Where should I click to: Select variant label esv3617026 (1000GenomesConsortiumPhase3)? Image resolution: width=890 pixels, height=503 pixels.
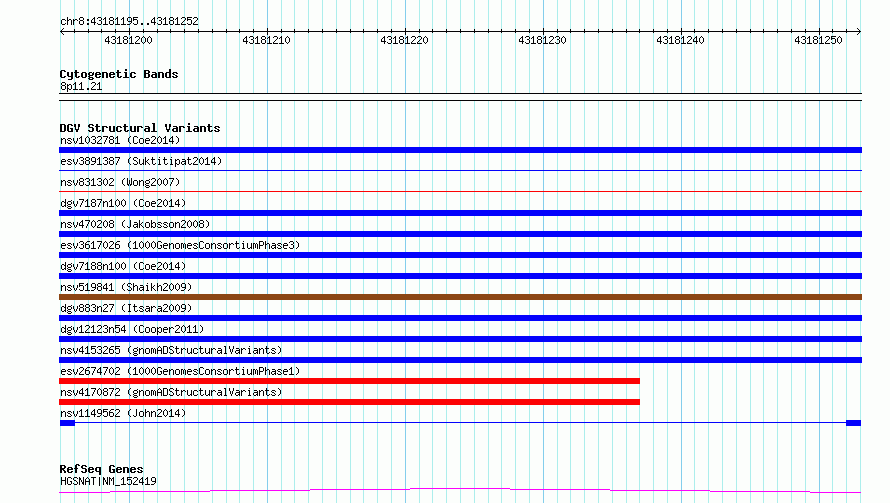click(x=180, y=245)
